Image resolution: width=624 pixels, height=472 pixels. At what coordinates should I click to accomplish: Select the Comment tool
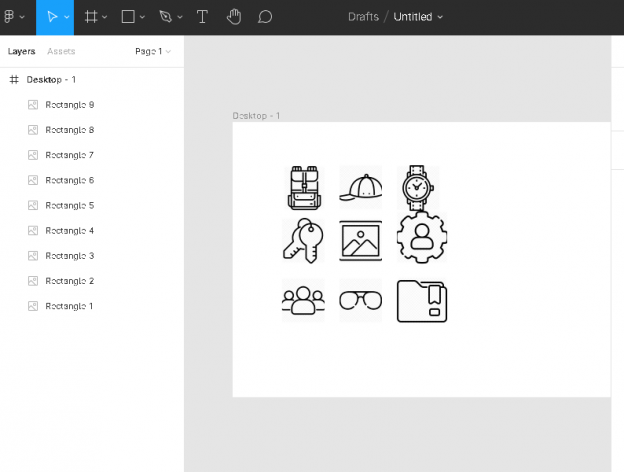[265, 17]
